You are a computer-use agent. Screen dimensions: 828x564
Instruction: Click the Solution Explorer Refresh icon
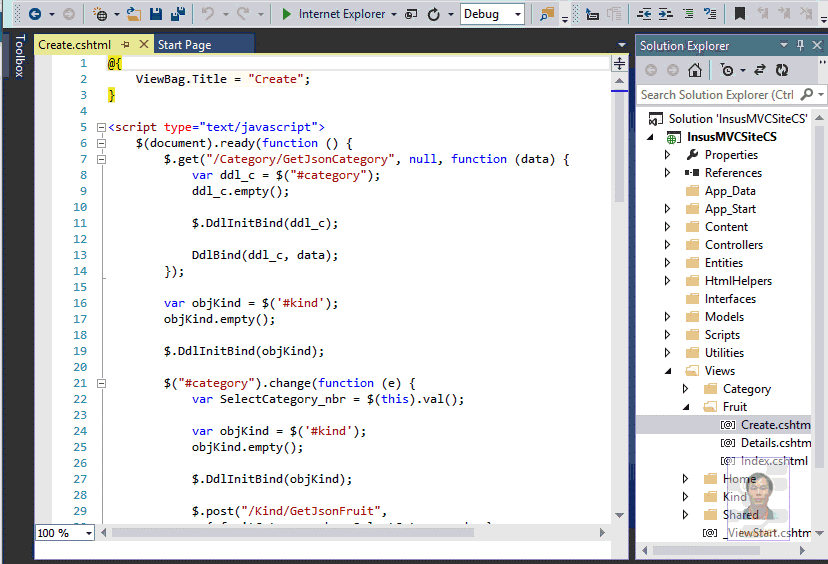click(x=782, y=70)
